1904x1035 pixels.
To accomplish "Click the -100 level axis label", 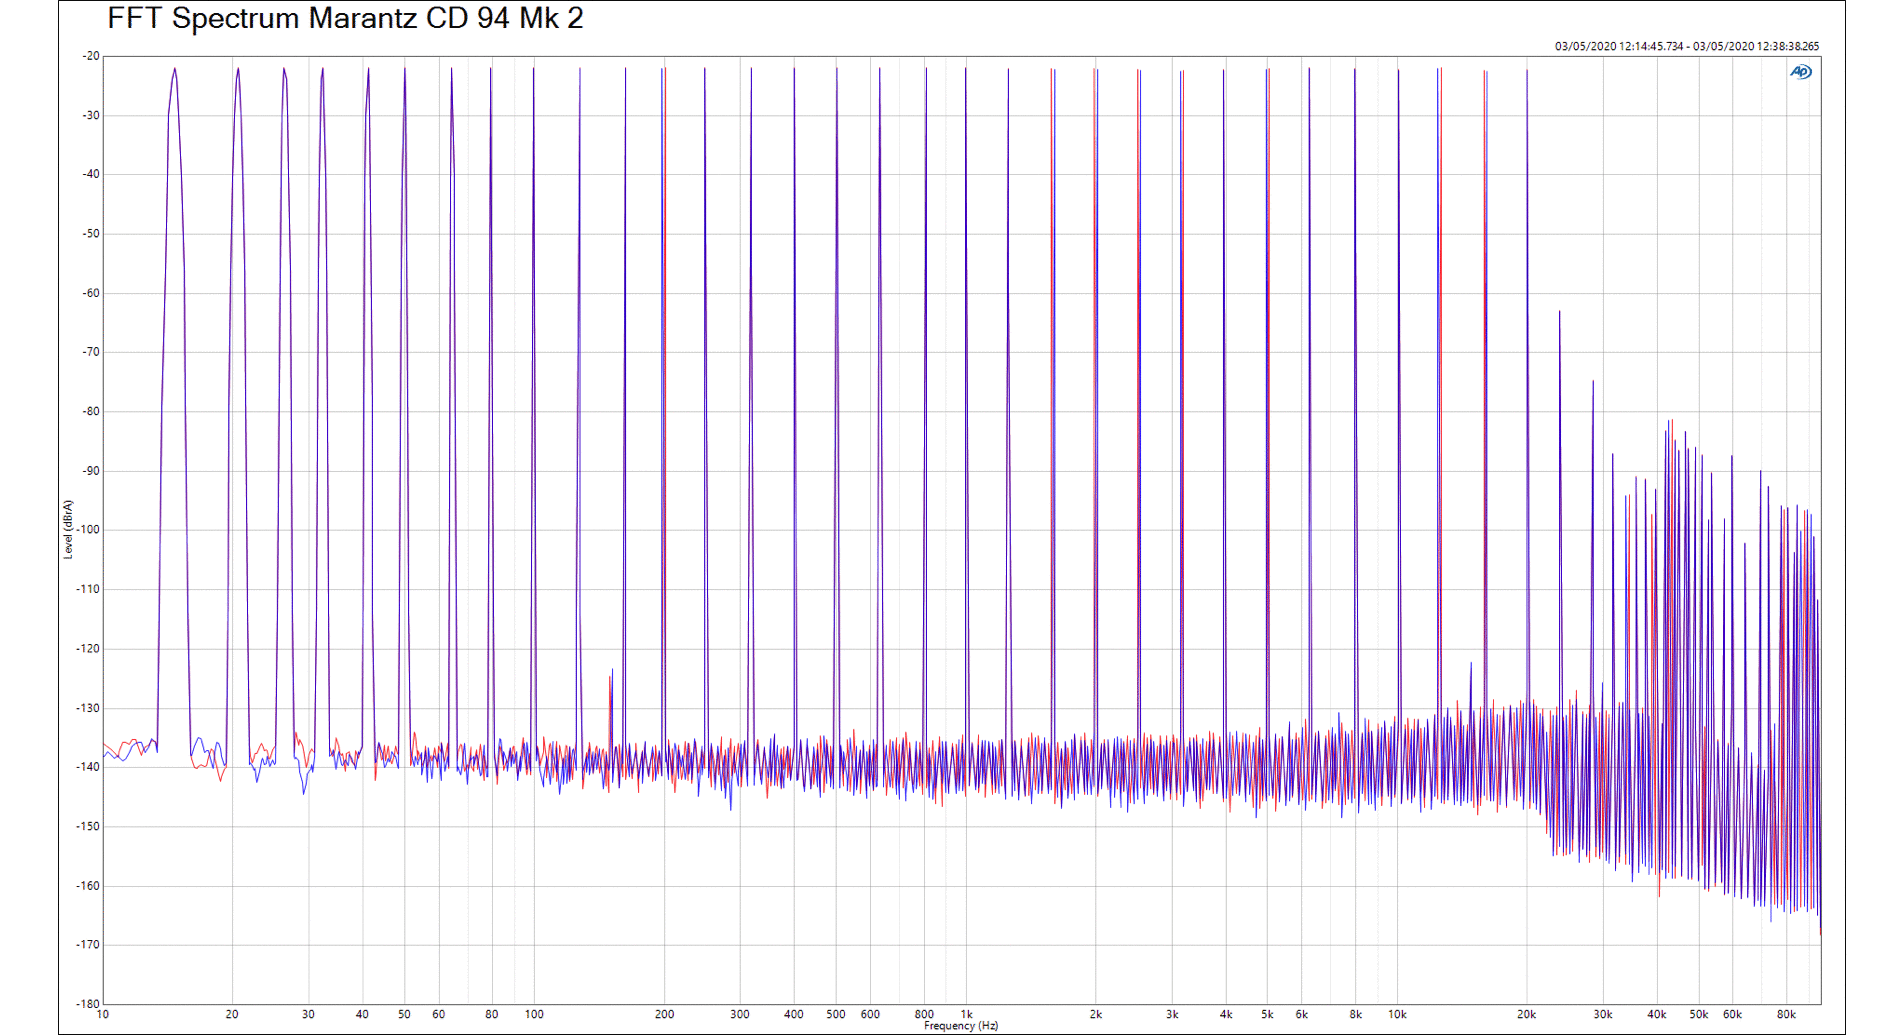I will coord(88,530).
